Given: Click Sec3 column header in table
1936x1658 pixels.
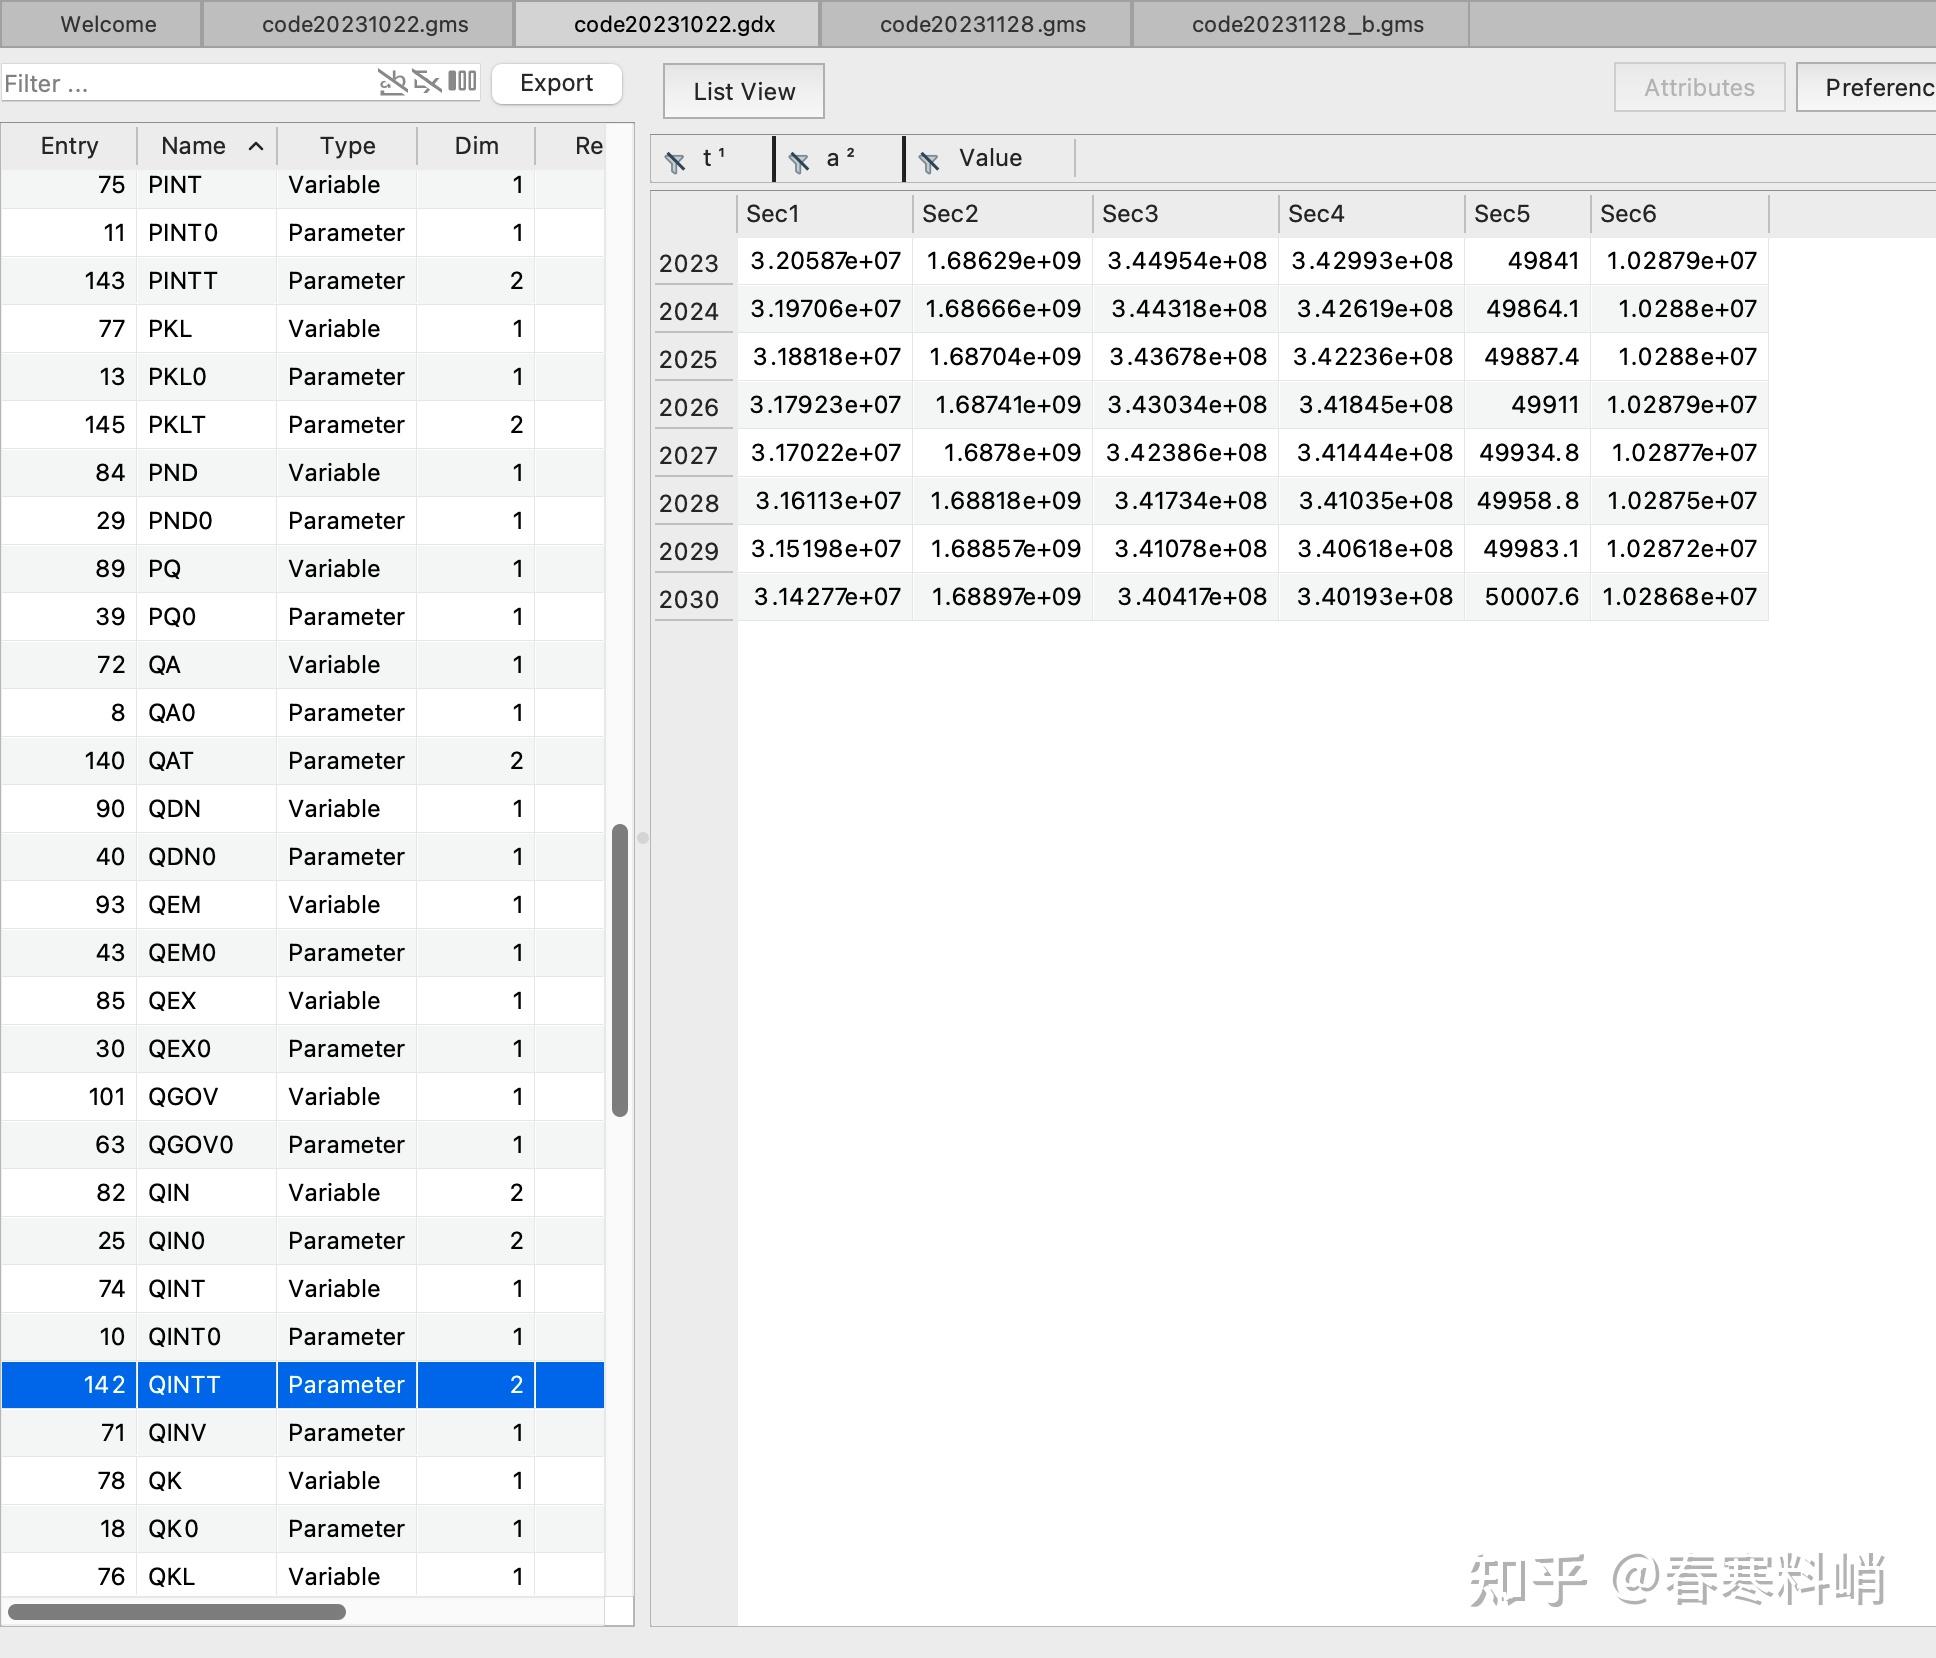Looking at the screenshot, I should click(1130, 214).
